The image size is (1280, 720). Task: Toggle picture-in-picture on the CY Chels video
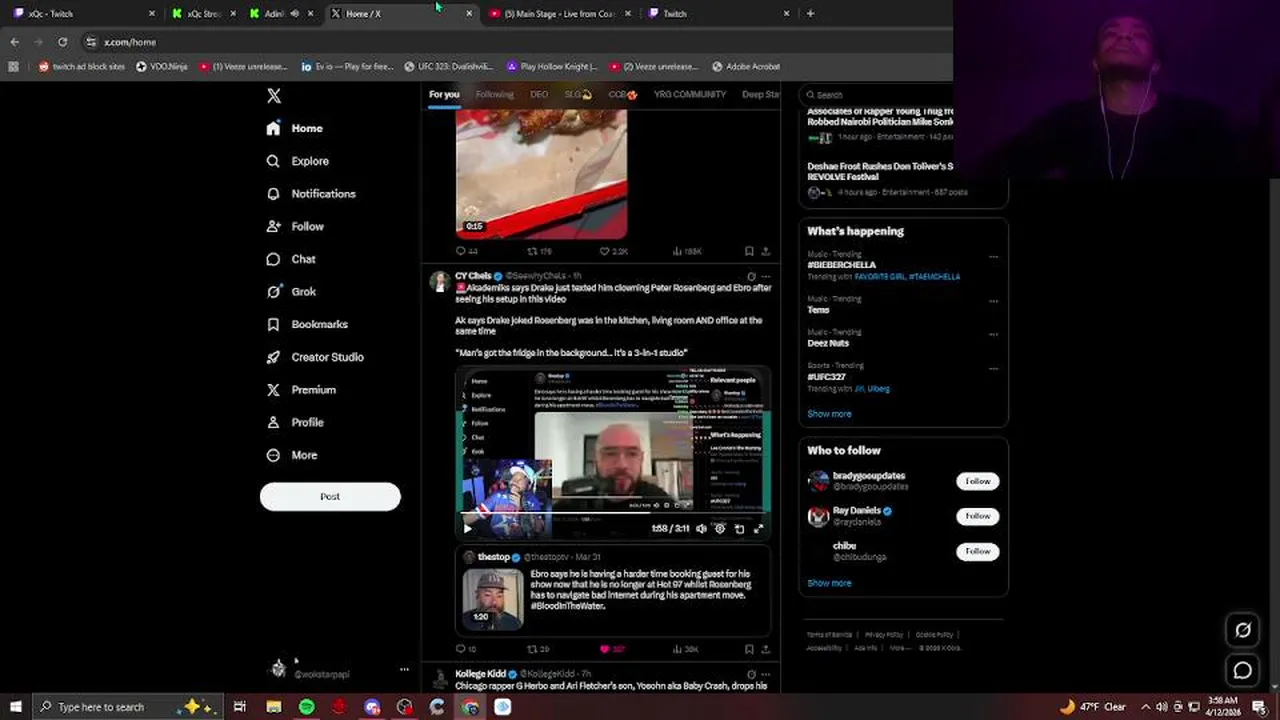point(739,529)
